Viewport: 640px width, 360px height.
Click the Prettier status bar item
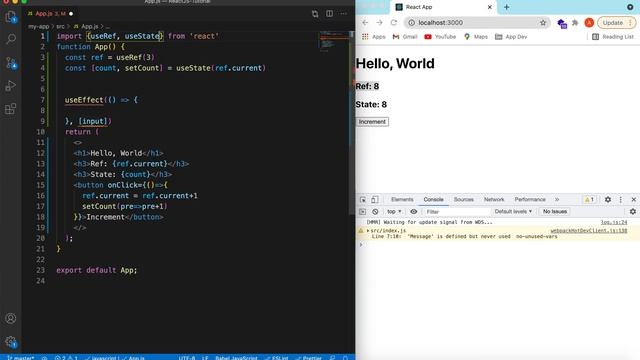pyautogui.click(x=309, y=358)
